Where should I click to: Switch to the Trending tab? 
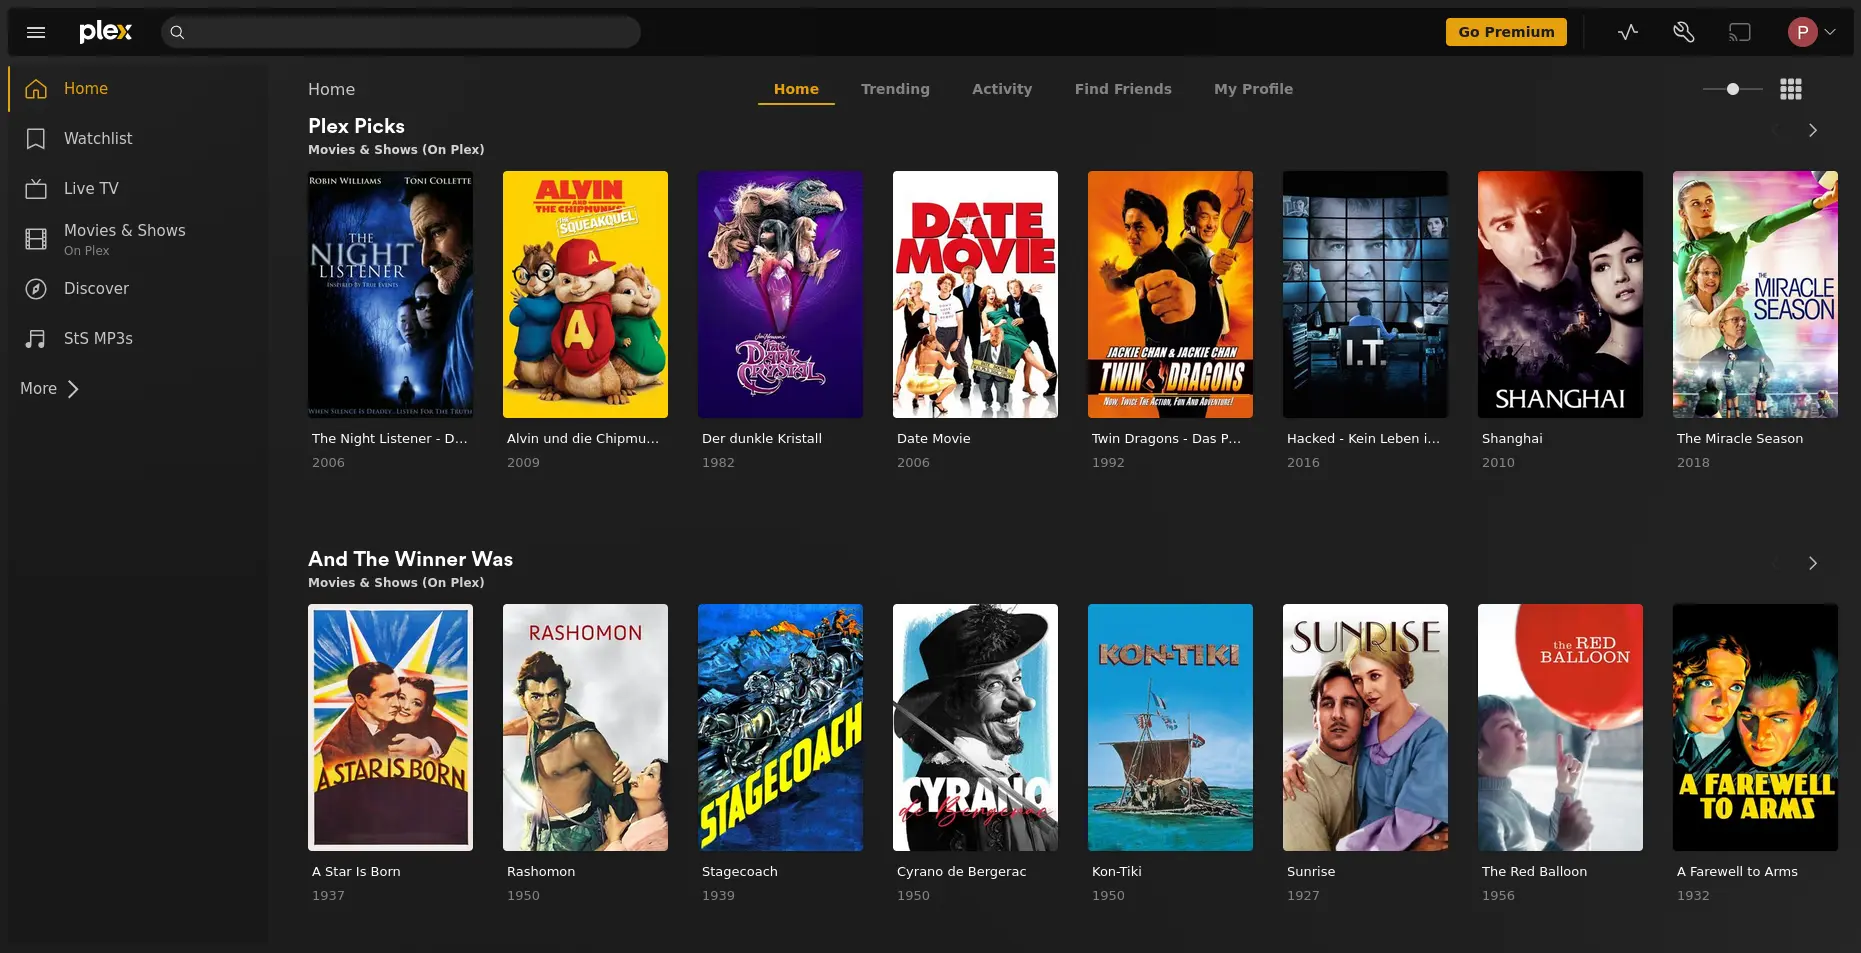click(x=894, y=89)
